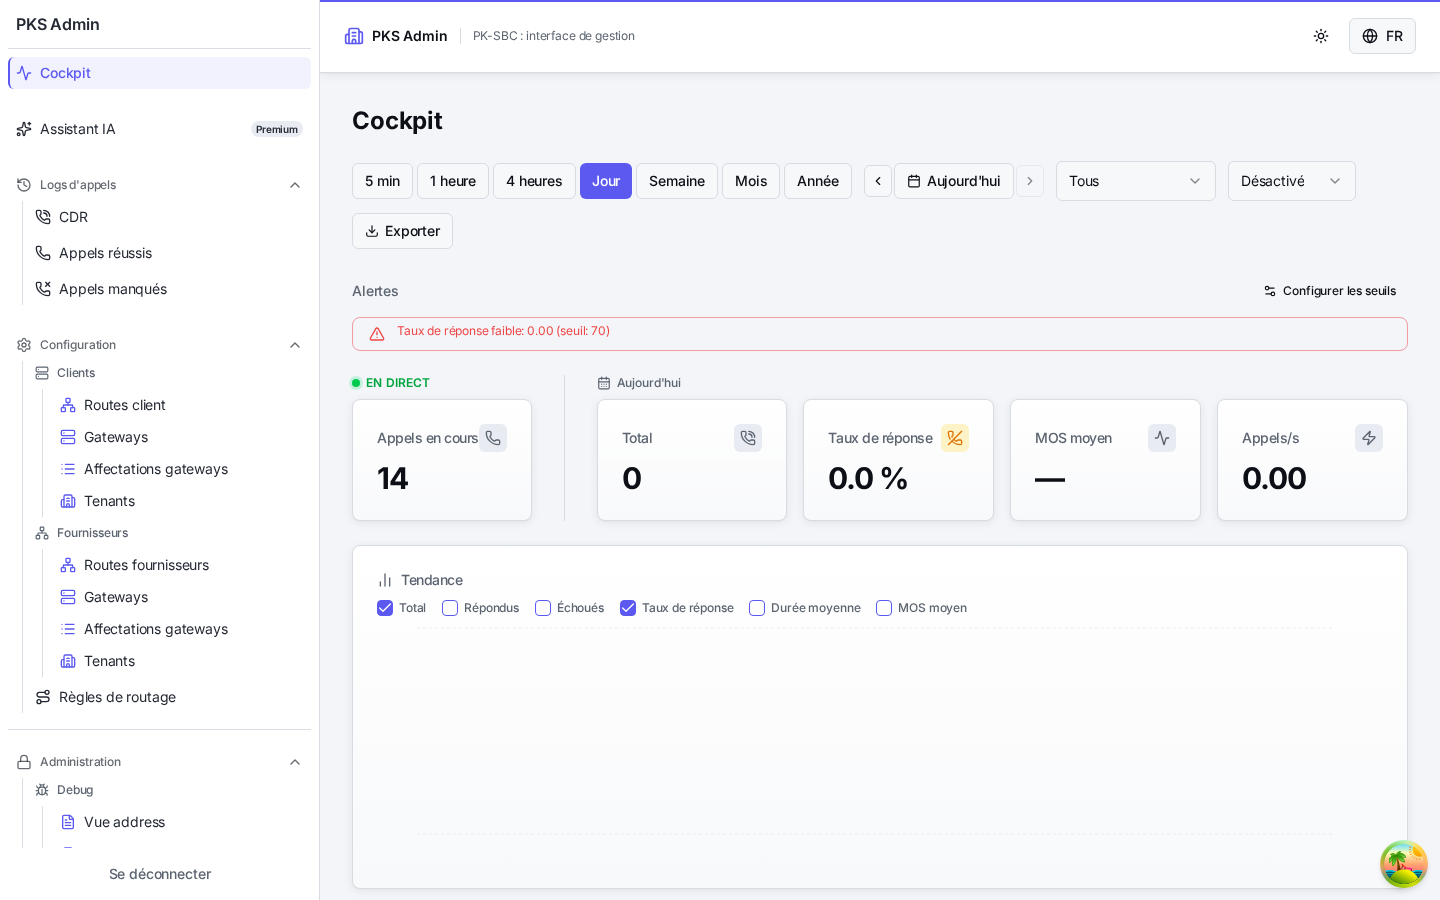Click the previous period chevron arrow
The height and width of the screenshot is (900, 1440).
tap(878, 181)
